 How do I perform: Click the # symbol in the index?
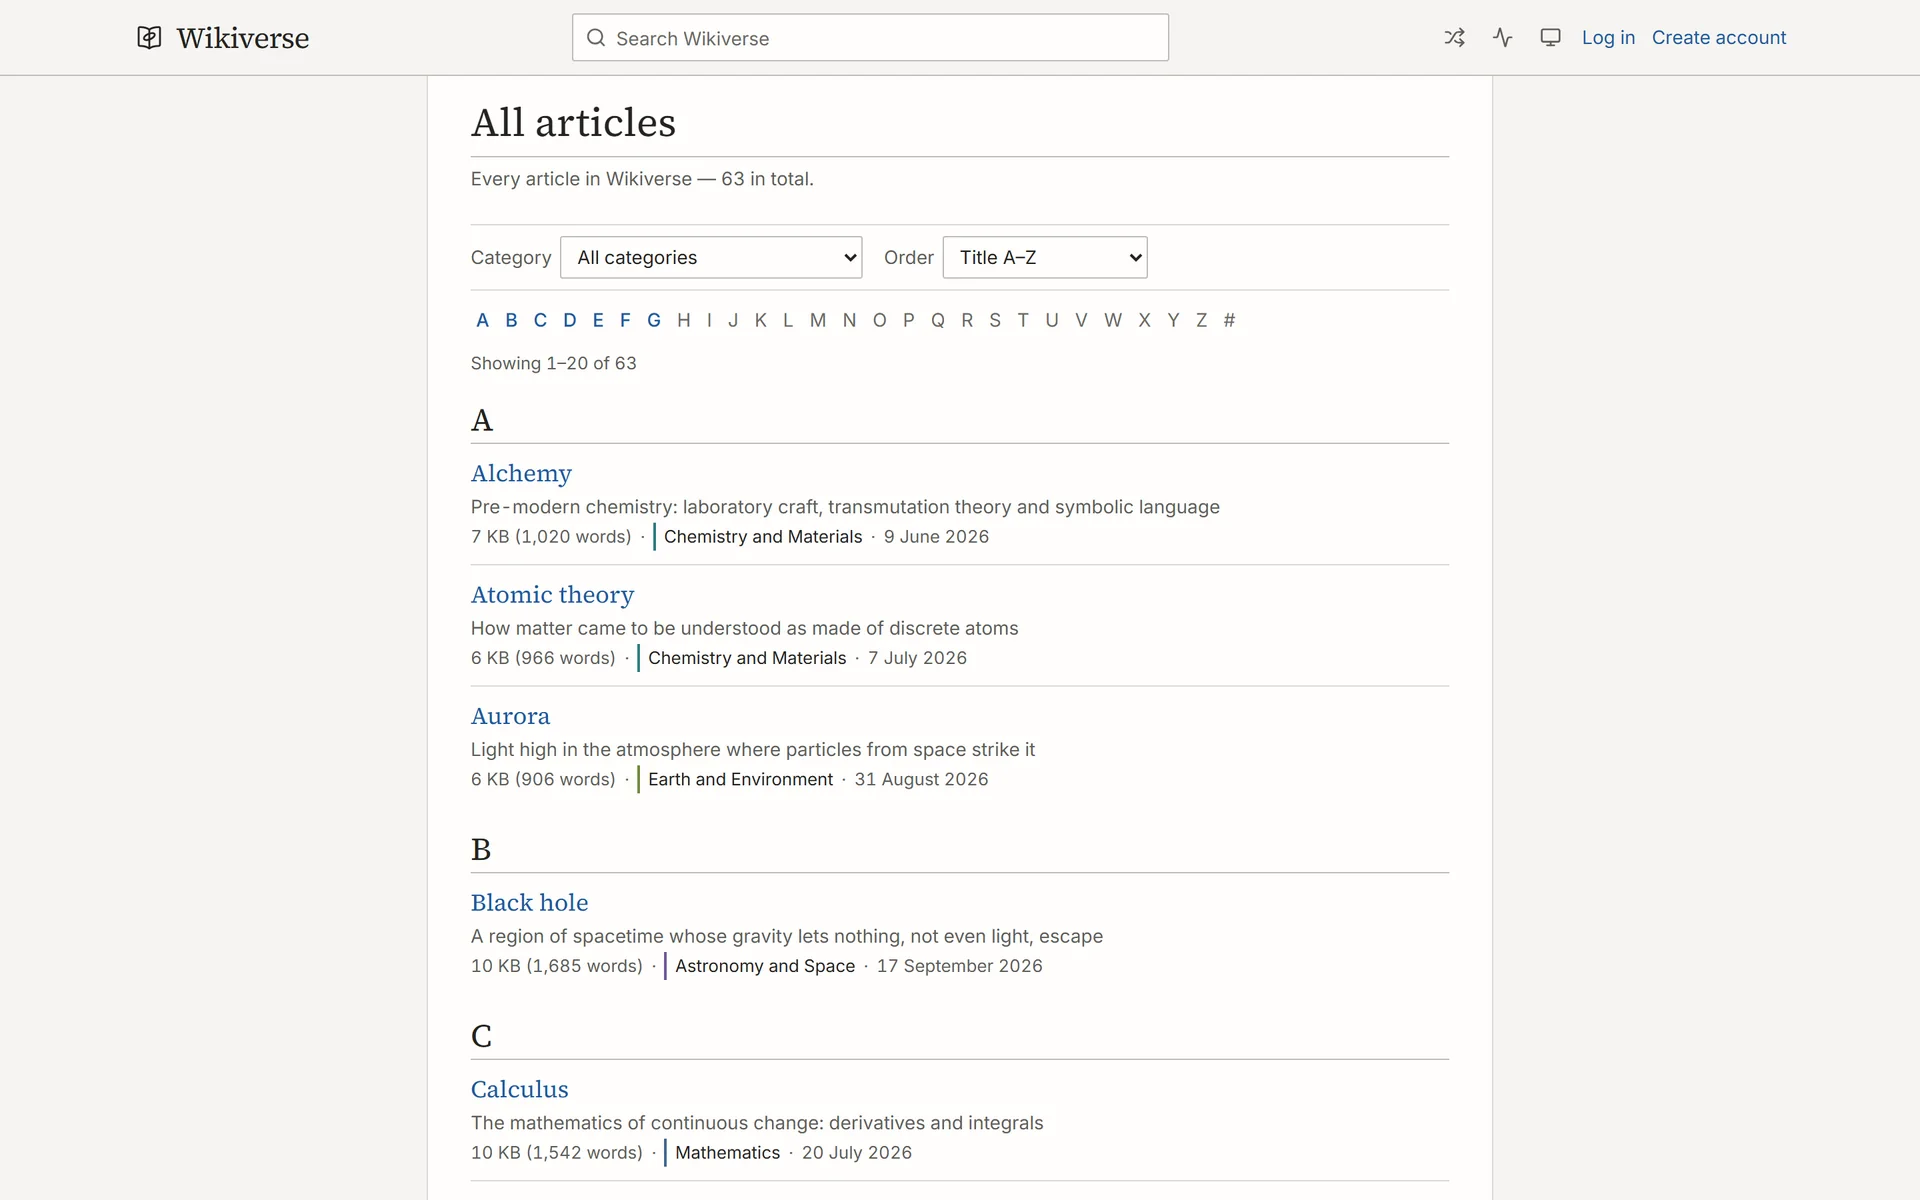1229,320
